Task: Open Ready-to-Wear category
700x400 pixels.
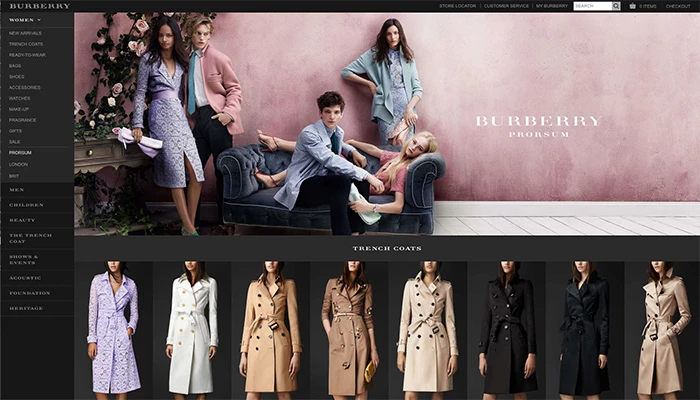Action: pos(27,55)
